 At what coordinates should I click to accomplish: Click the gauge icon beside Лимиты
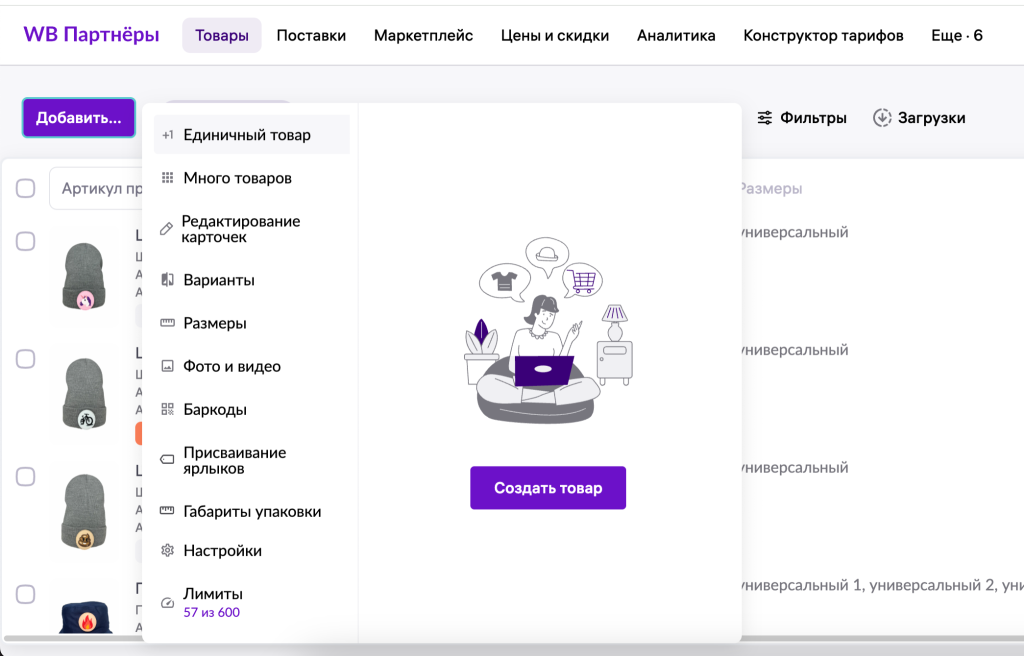(167, 602)
